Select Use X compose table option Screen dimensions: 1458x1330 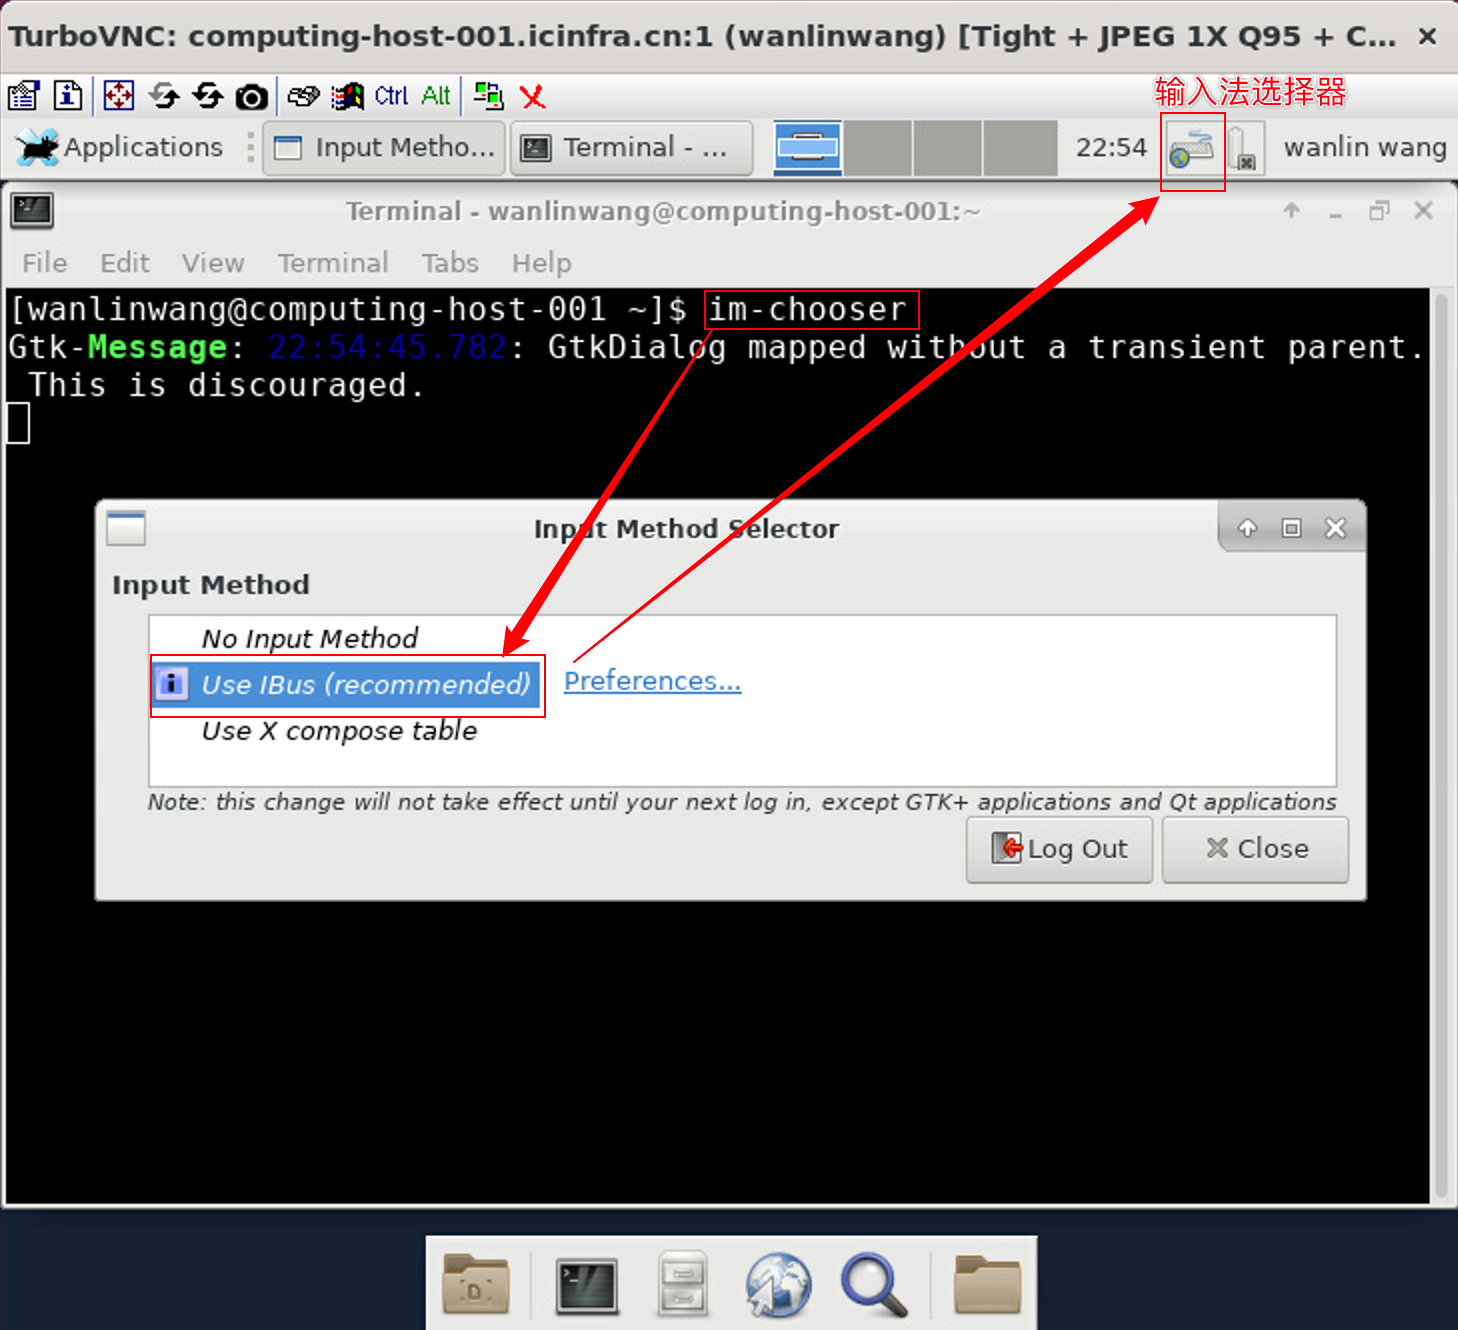pos(340,731)
